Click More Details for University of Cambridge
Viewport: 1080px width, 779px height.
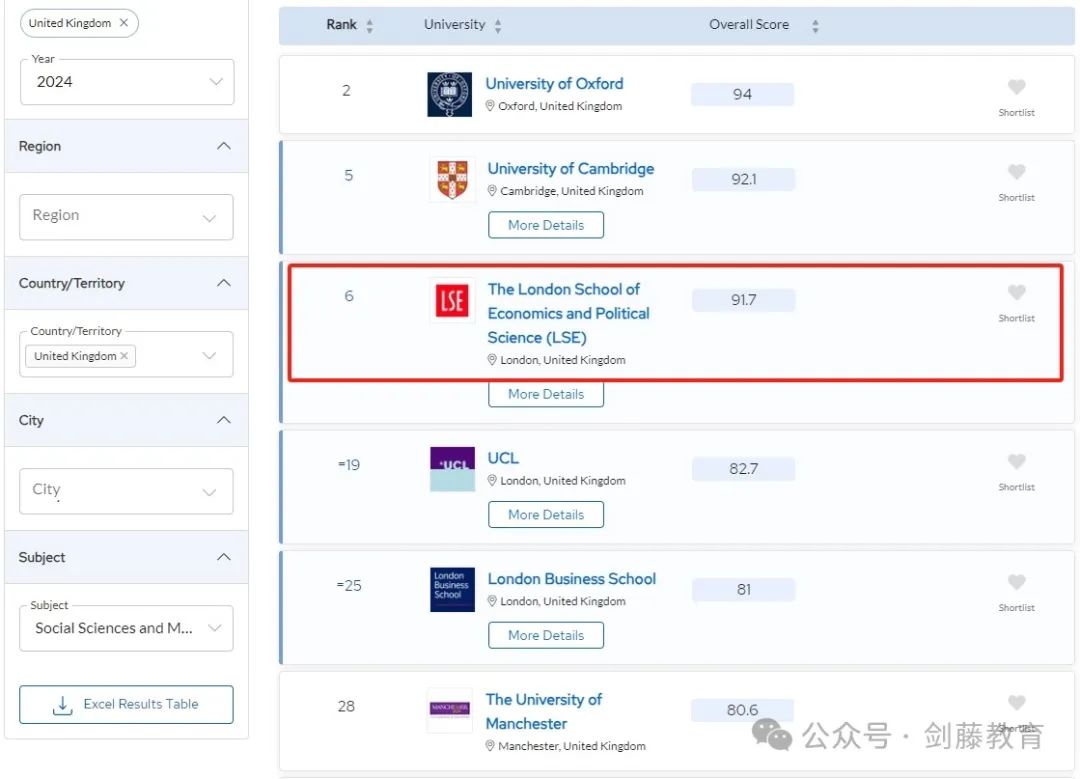[546, 225]
